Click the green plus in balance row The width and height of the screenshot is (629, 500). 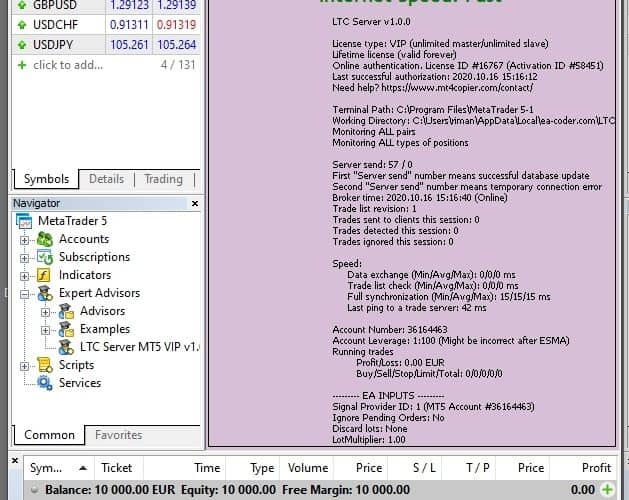(x=607, y=490)
